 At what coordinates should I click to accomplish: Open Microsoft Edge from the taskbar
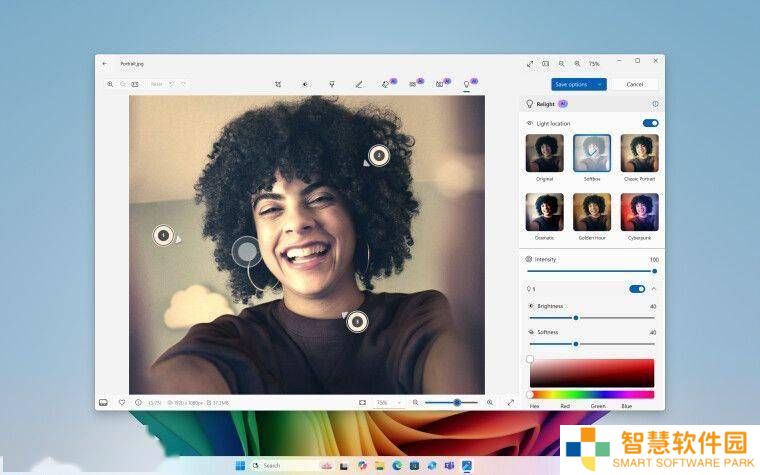coord(397,466)
